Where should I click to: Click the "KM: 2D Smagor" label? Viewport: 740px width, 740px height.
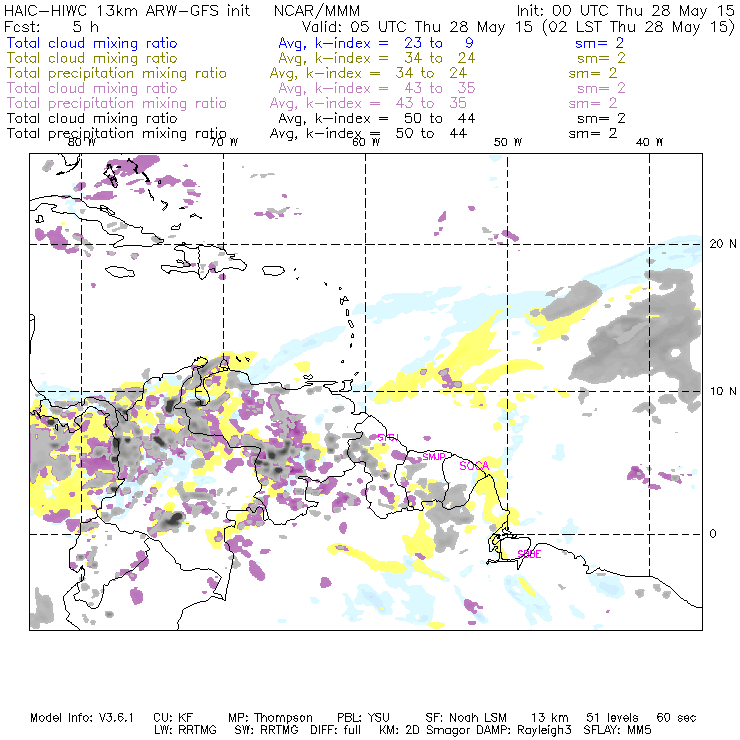[424, 730]
